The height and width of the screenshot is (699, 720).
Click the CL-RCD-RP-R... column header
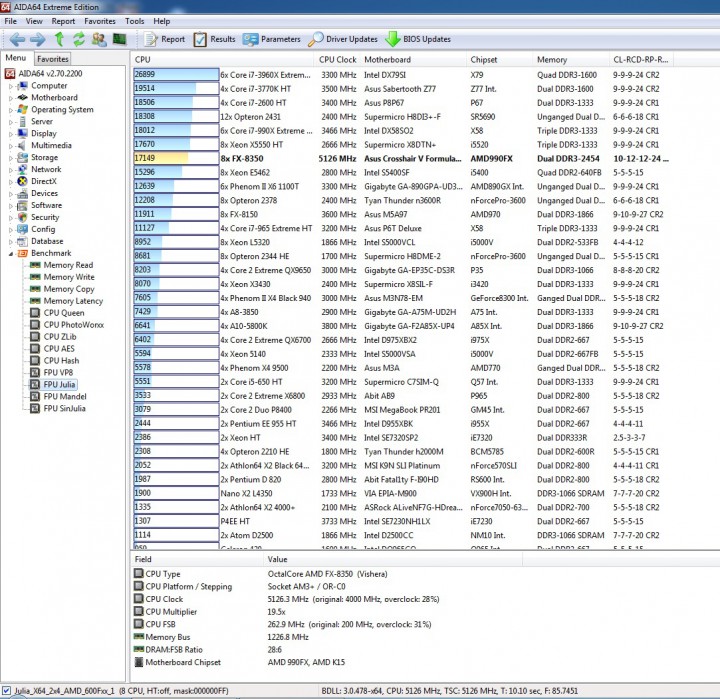coord(641,60)
